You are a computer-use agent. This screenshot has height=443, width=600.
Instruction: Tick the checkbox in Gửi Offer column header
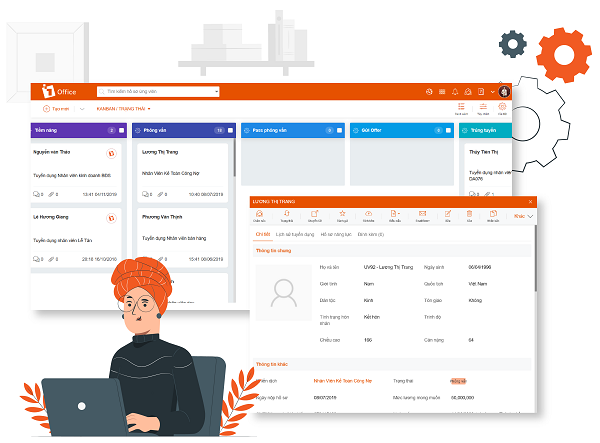point(448,130)
